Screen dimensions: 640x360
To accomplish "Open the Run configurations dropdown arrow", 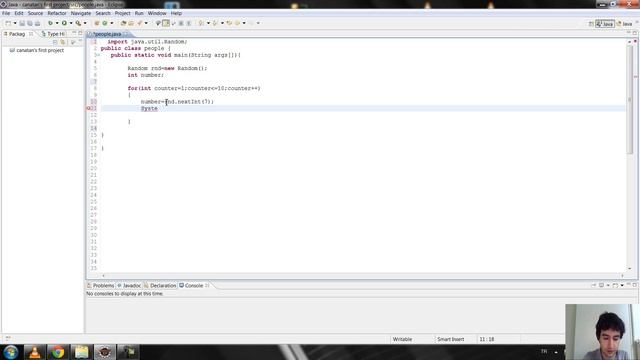I will pos(71,23).
